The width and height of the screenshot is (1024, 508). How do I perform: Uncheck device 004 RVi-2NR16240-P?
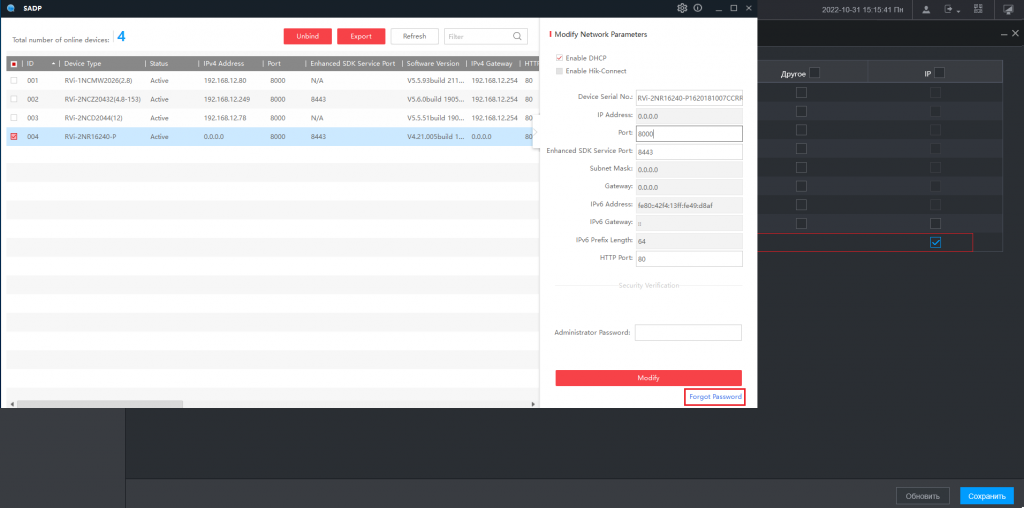pos(13,136)
